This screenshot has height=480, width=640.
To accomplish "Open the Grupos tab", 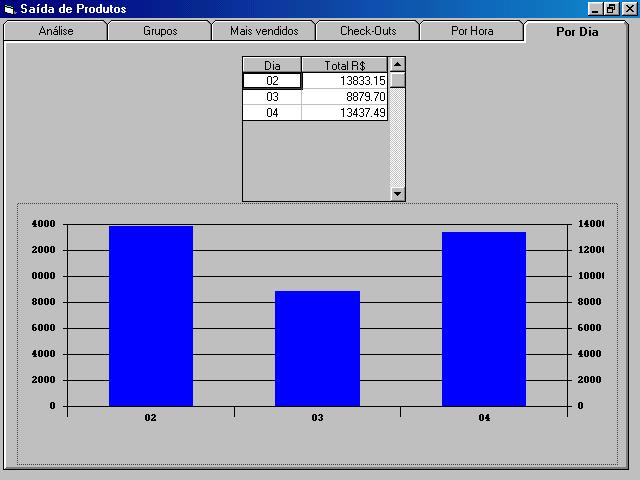I will [x=159, y=31].
